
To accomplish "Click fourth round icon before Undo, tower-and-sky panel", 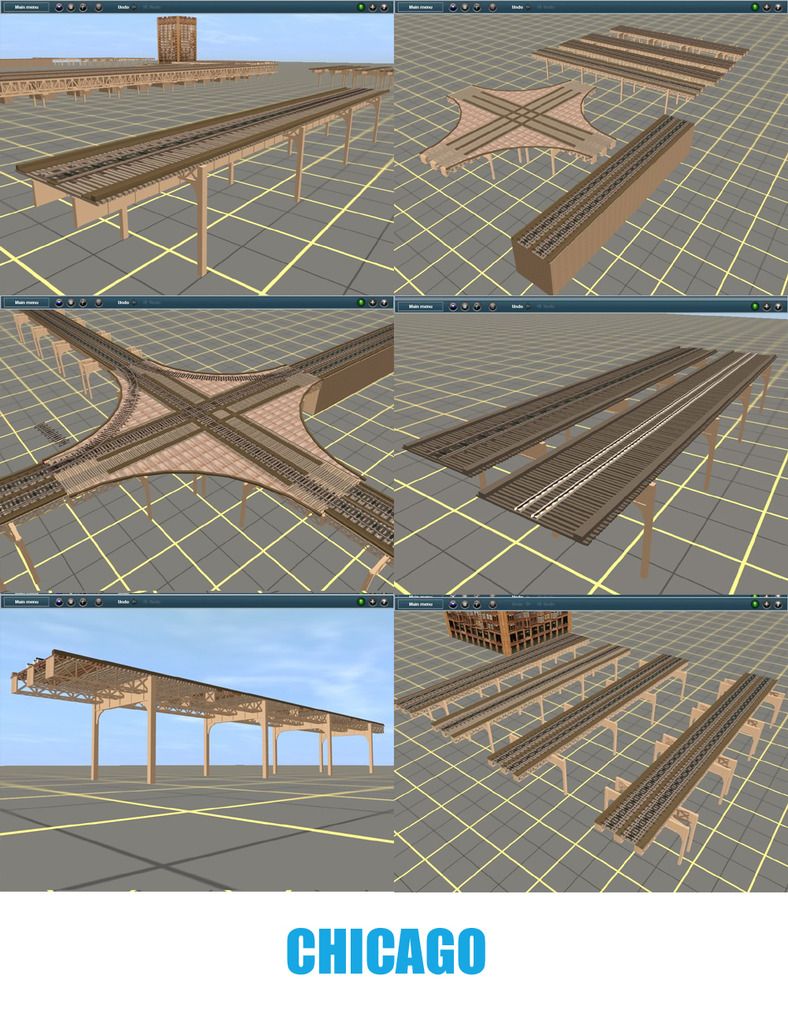I will click(x=99, y=7).
